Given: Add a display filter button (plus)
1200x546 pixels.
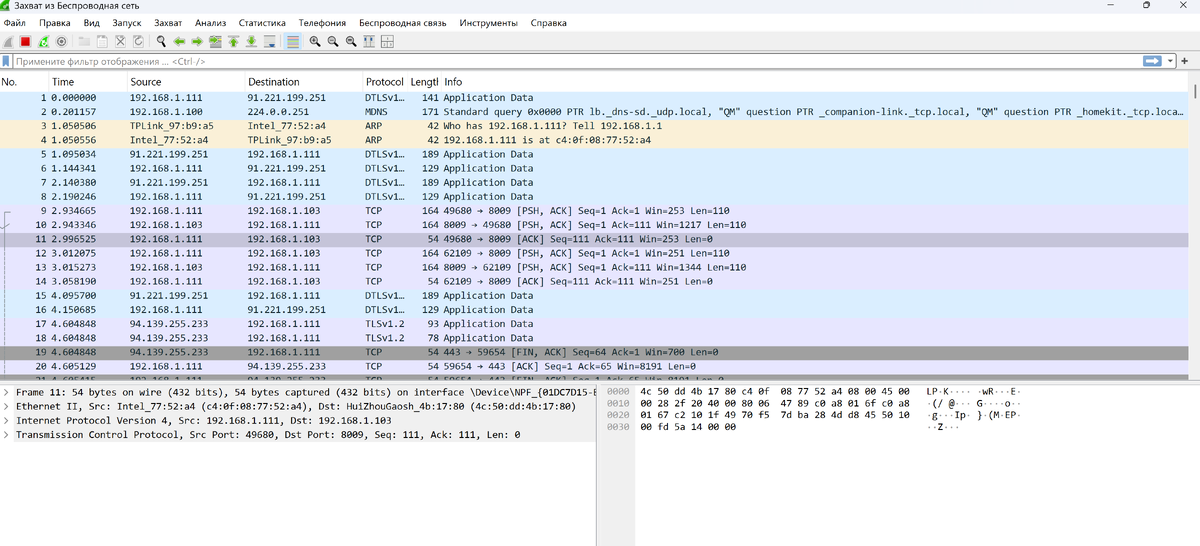Looking at the screenshot, I should point(1186,62).
